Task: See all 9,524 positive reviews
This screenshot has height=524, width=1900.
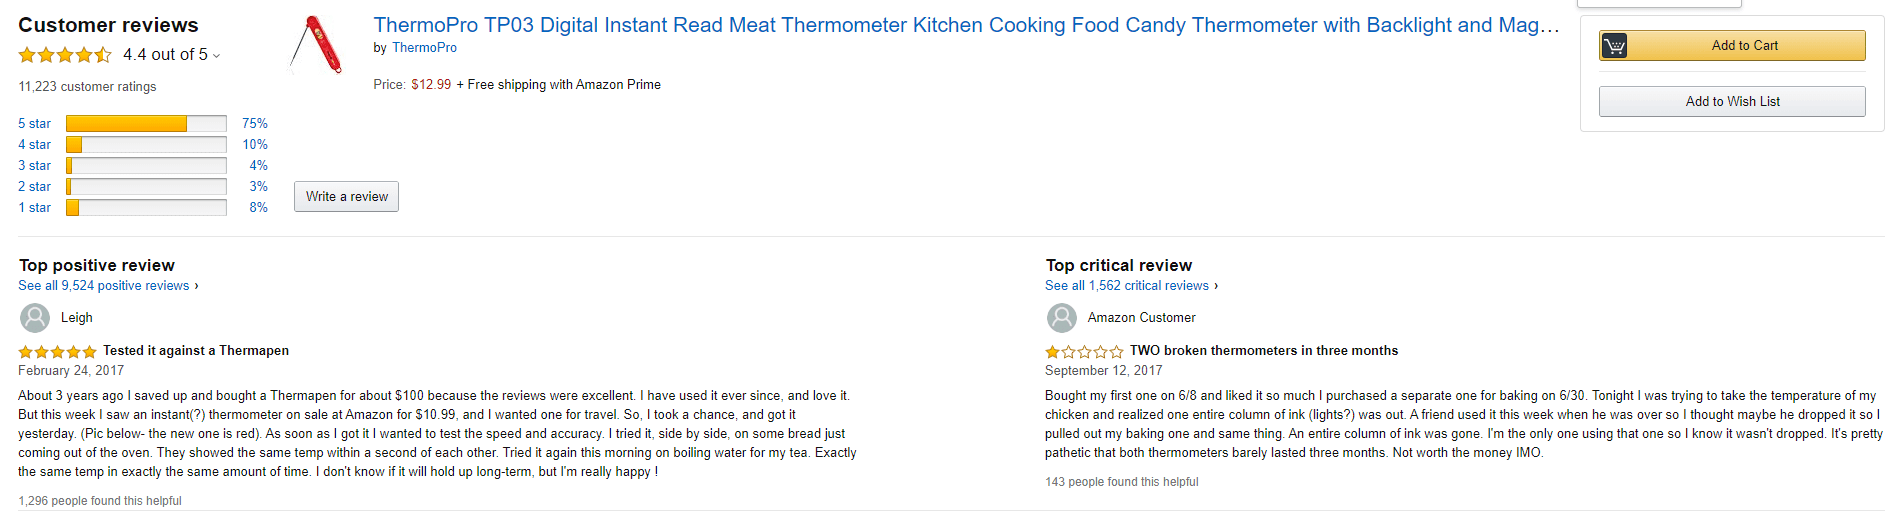Action: point(104,286)
